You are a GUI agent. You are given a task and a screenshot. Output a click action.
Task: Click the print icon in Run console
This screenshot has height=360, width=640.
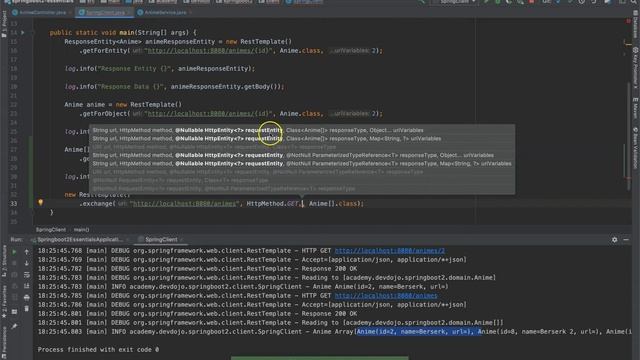pos(27,297)
